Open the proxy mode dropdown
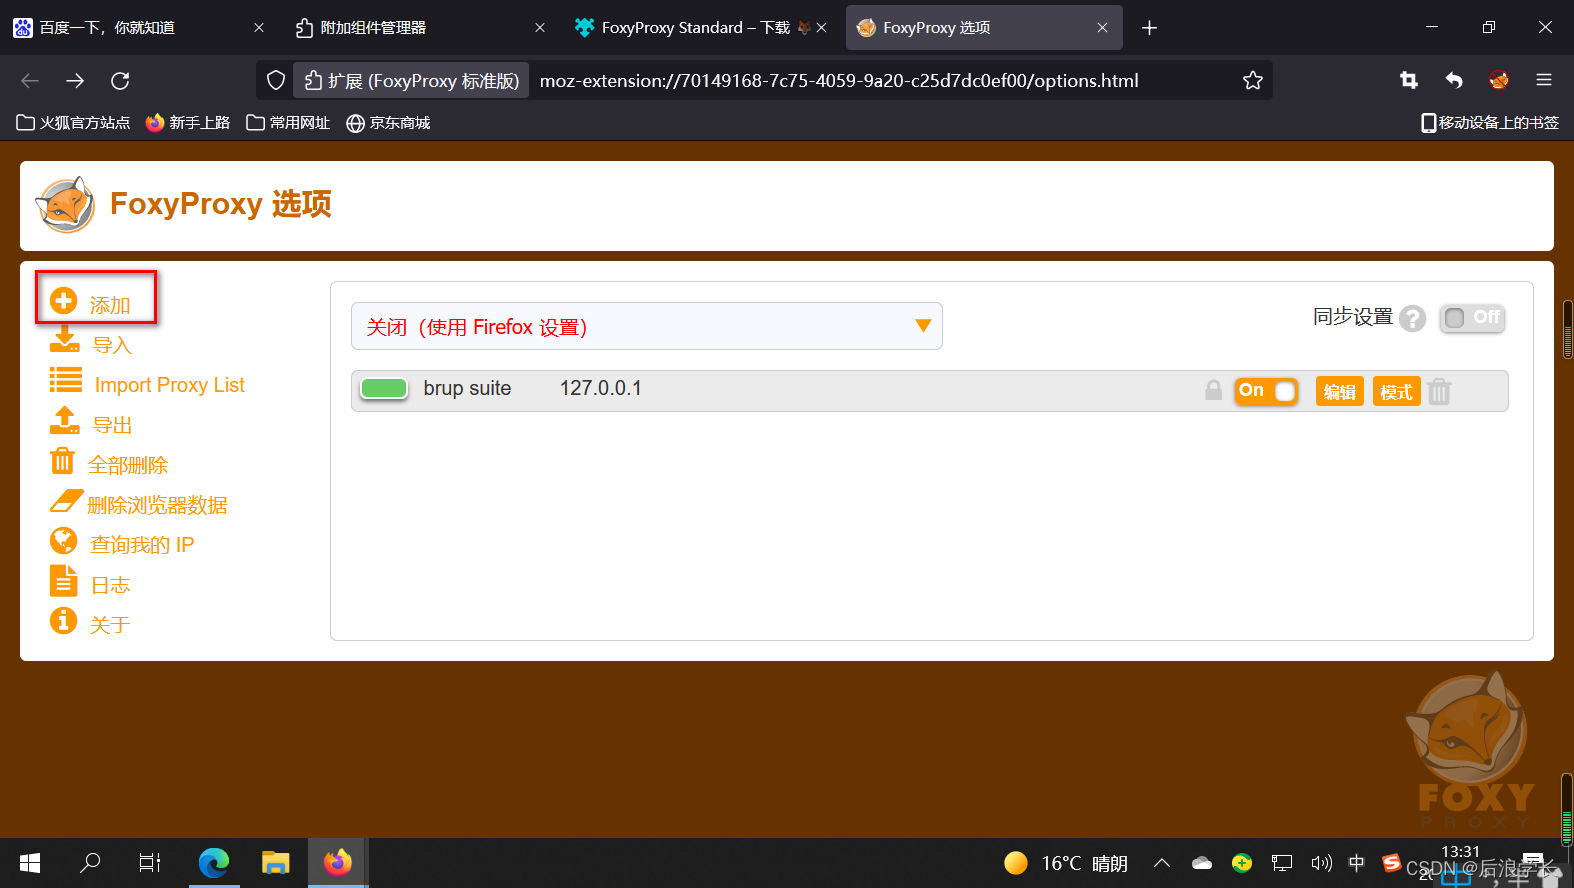 pyautogui.click(x=646, y=326)
